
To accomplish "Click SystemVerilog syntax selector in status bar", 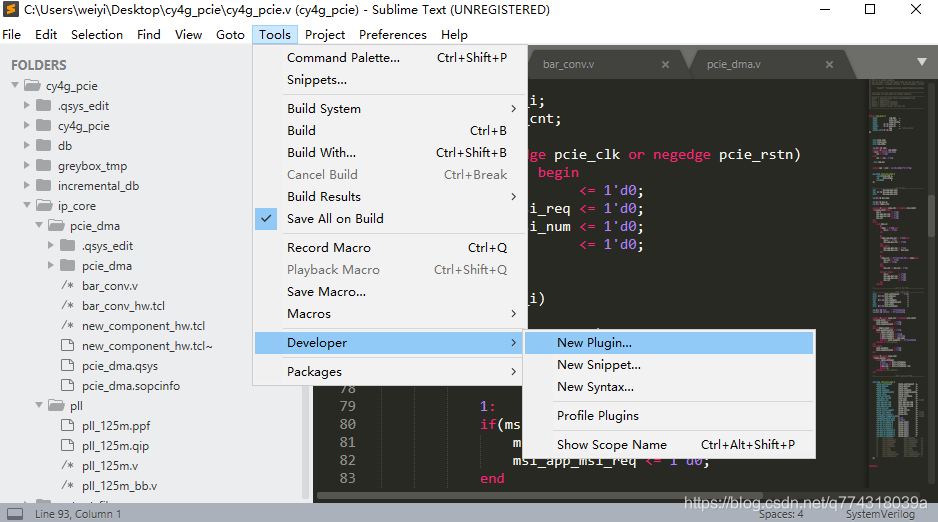I will pyautogui.click(x=880, y=514).
